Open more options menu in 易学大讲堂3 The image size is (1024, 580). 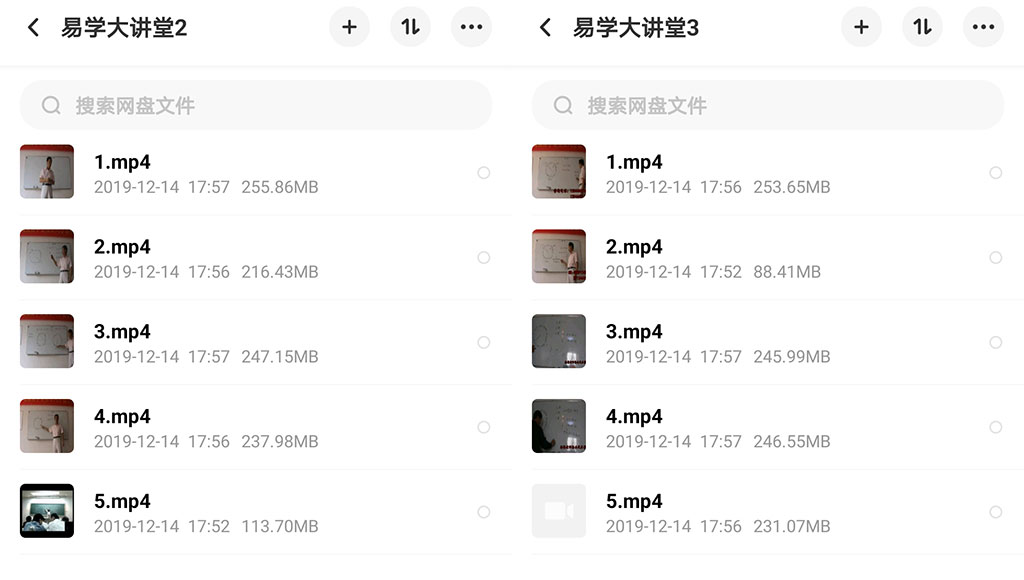tap(984, 27)
